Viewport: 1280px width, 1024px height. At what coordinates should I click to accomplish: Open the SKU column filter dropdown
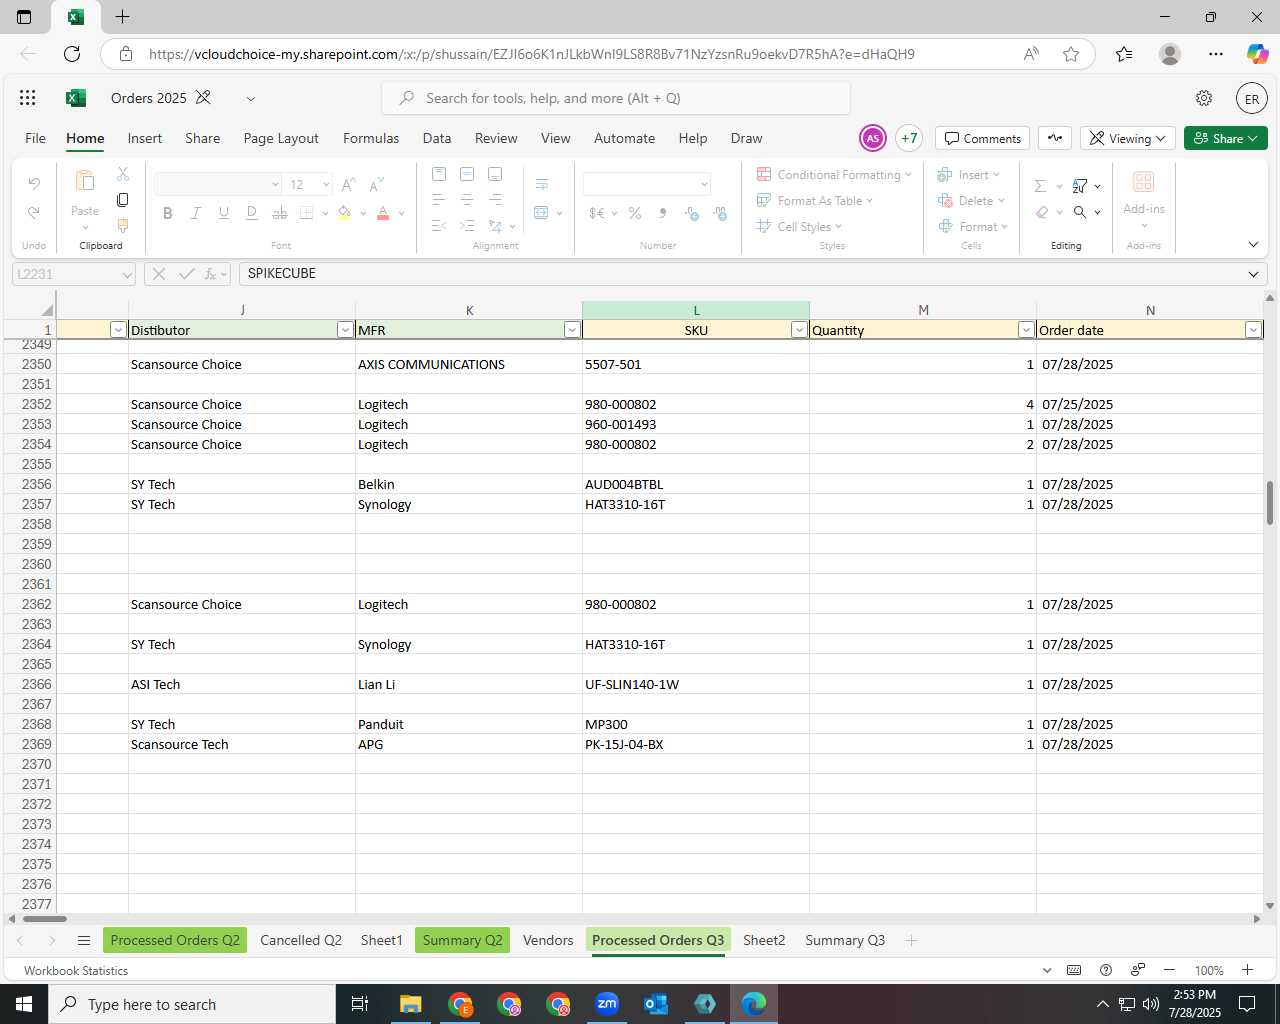[x=799, y=330]
